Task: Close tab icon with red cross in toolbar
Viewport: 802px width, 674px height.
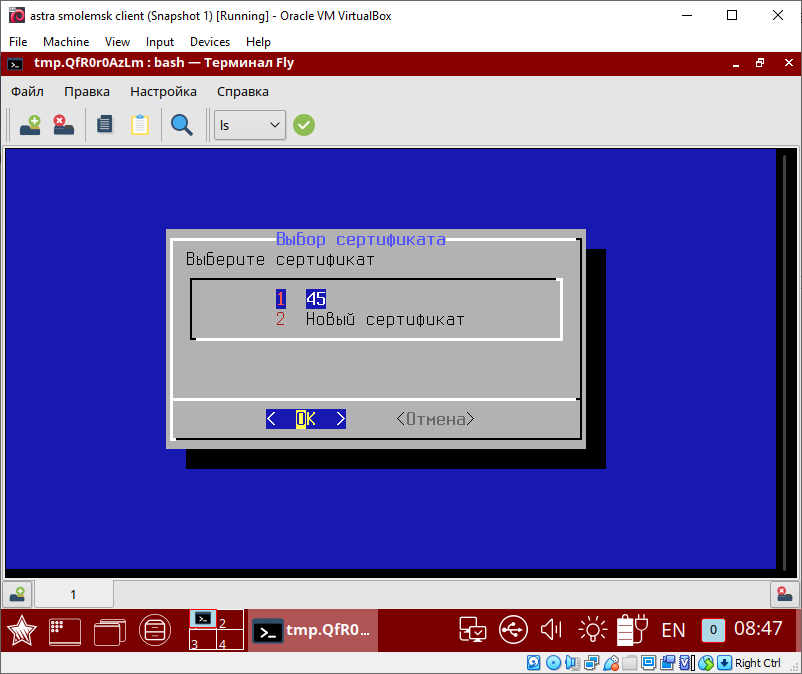Action: pos(63,125)
